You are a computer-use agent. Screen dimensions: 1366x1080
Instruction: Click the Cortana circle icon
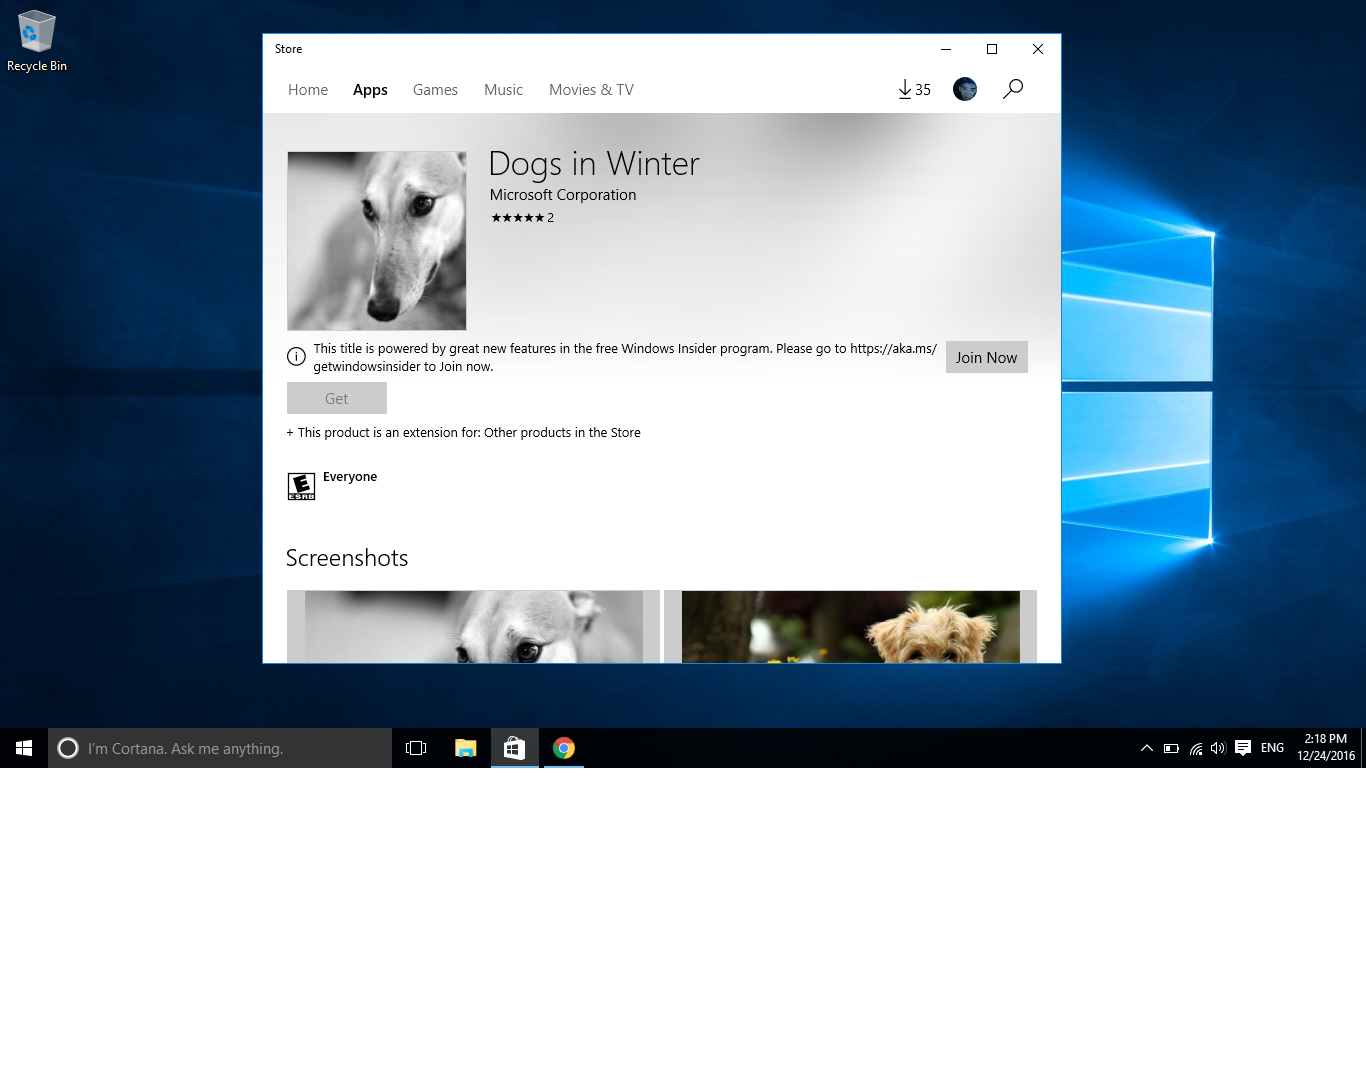click(68, 748)
